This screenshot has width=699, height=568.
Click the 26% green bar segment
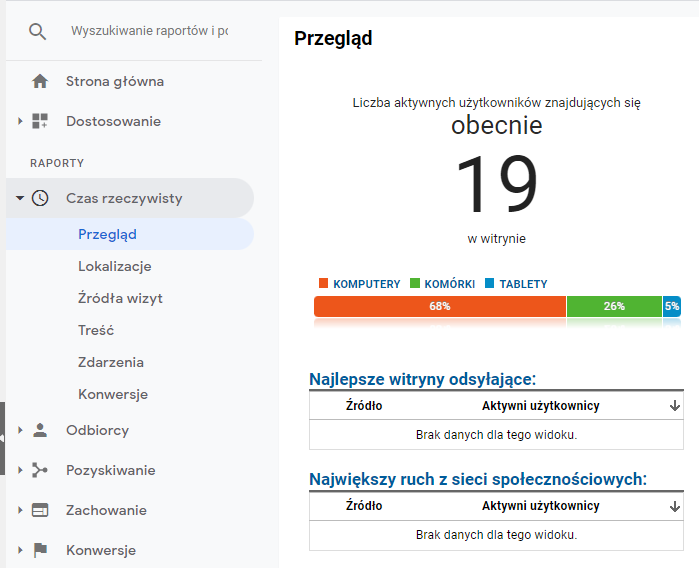point(614,306)
